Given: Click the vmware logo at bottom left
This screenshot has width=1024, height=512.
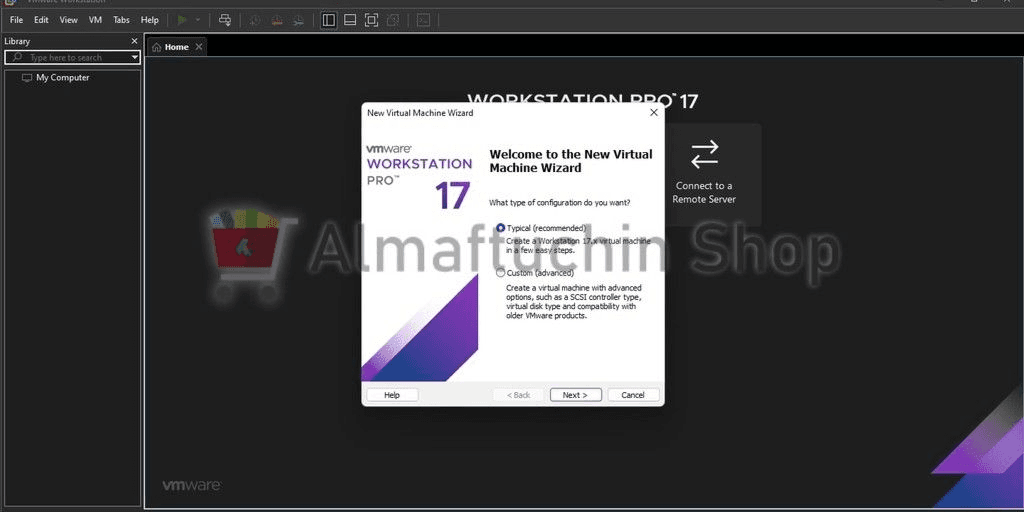Looking at the screenshot, I should point(191,485).
